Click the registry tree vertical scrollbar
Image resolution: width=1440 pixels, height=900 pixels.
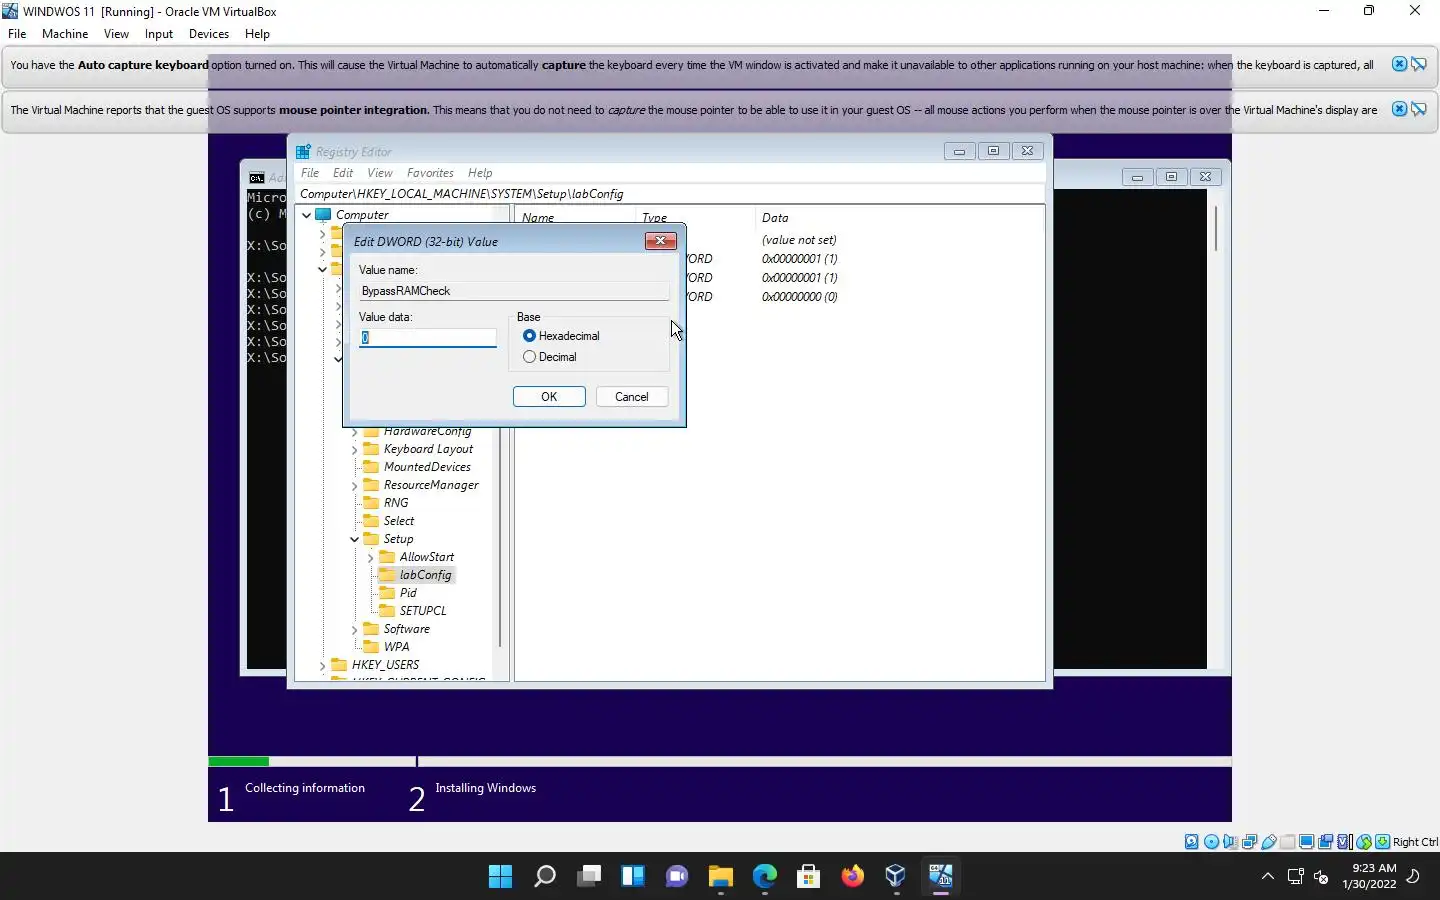(500, 539)
